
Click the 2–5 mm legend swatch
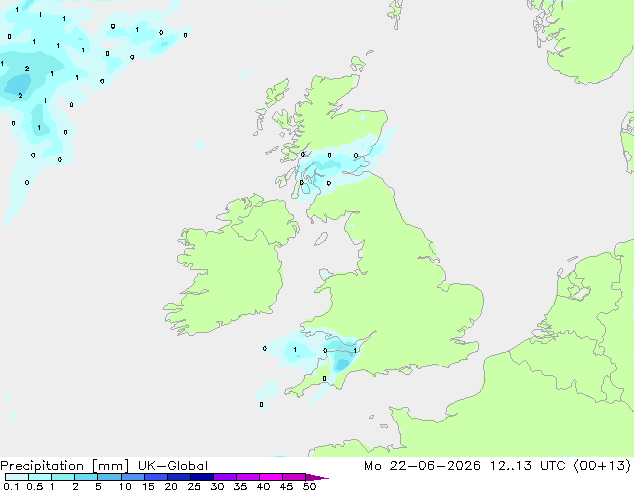click(x=86, y=477)
